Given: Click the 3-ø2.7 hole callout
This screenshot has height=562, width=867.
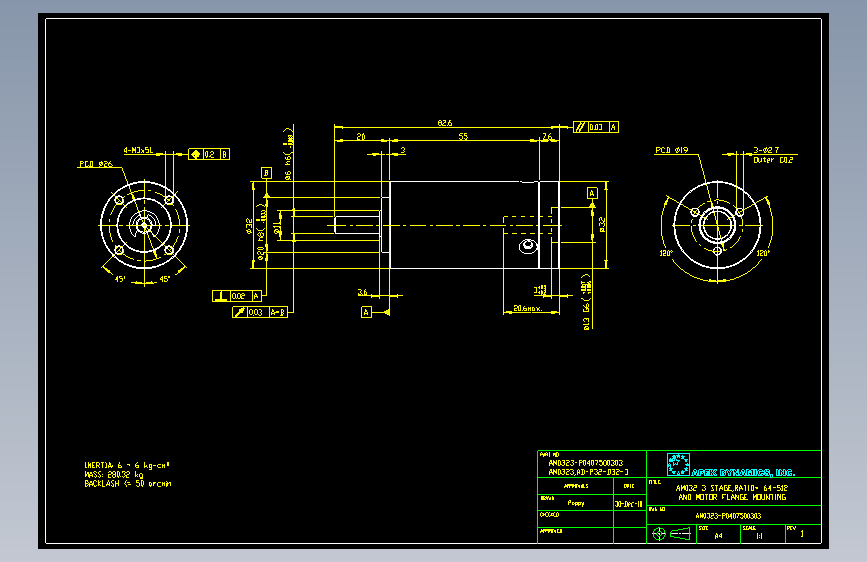Looking at the screenshot, I should coord(766,150).
